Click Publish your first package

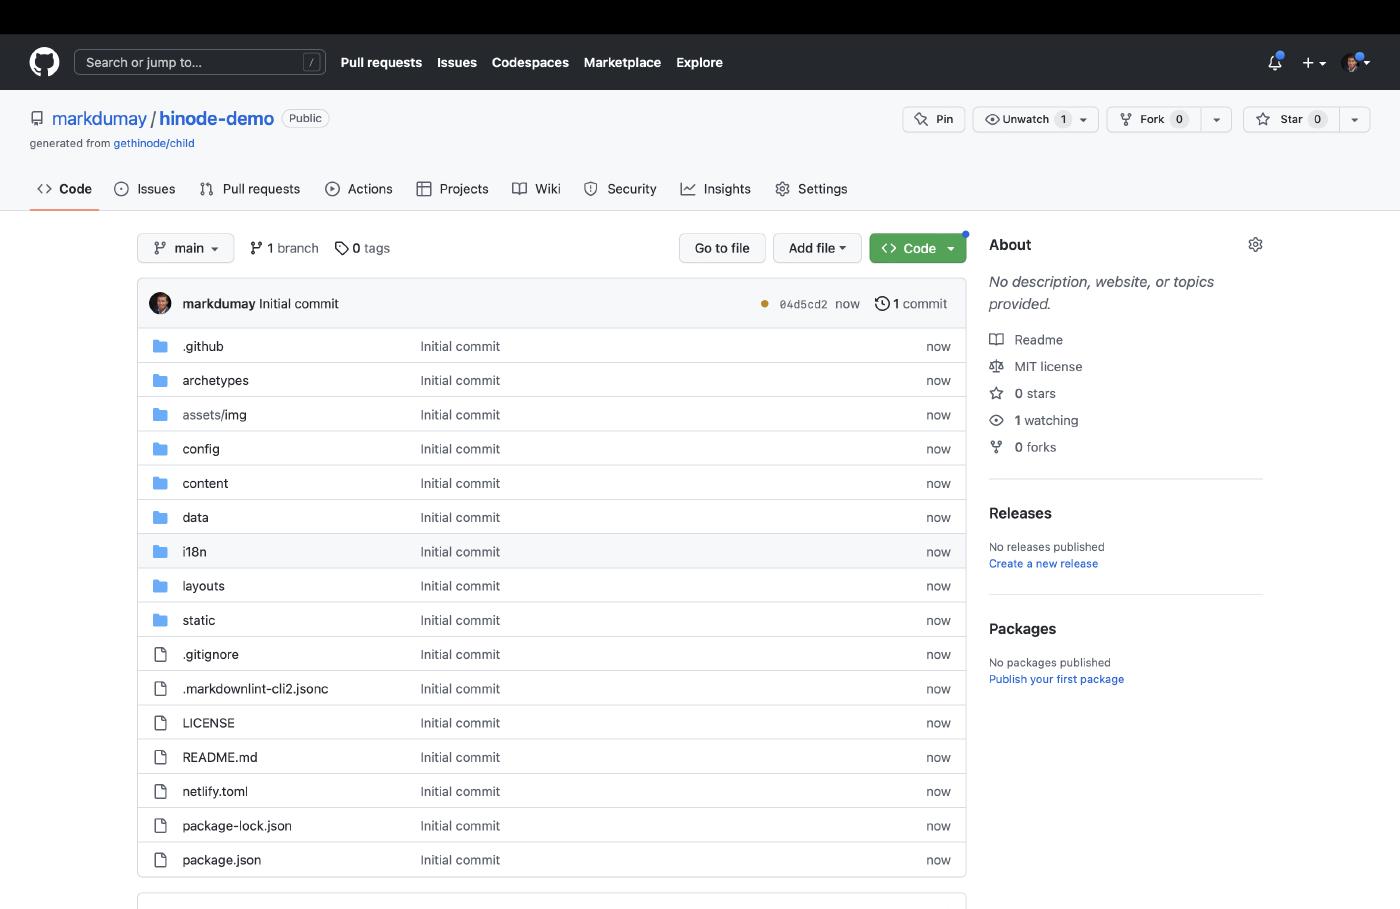click(1056, 679)
